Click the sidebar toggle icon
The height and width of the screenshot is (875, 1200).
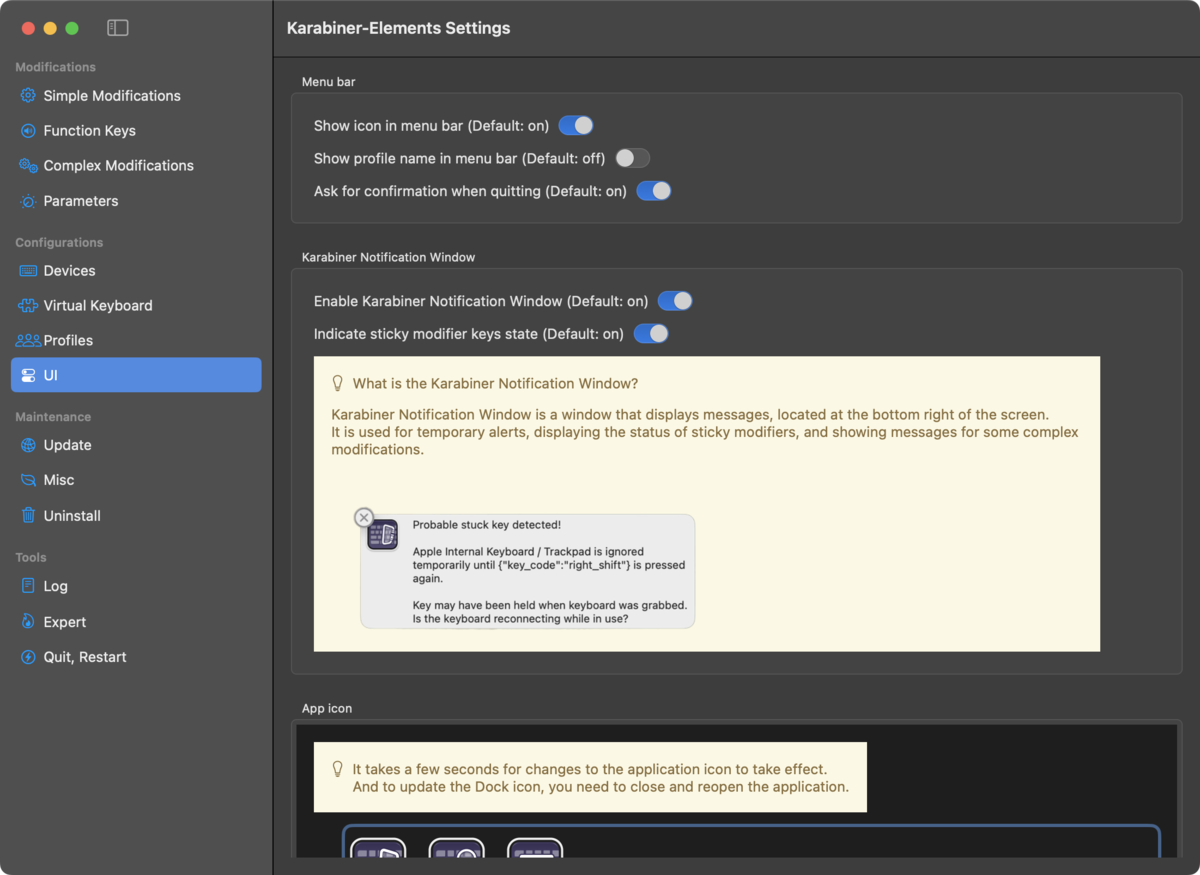(x=118, y=28)
